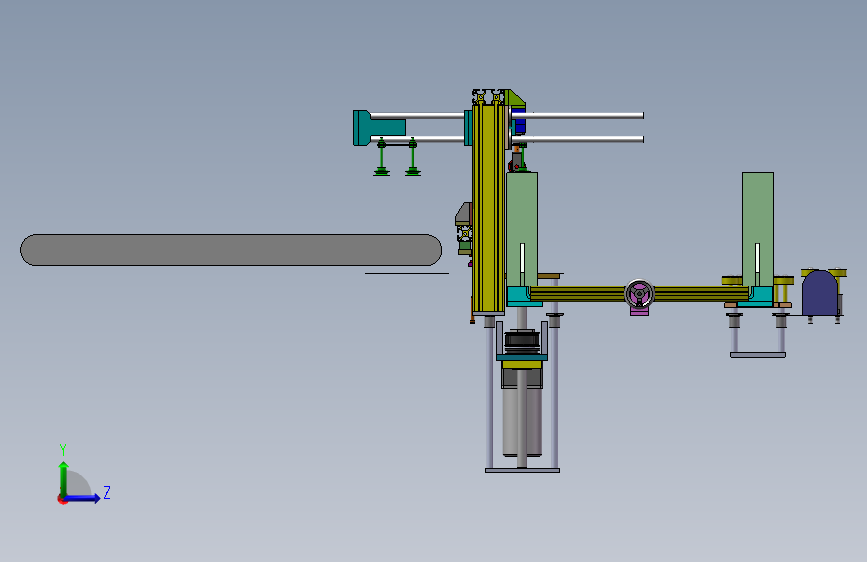867x562 pixels.
Task: Click the red origin dot of the triad
Action: tap(62, 499)
